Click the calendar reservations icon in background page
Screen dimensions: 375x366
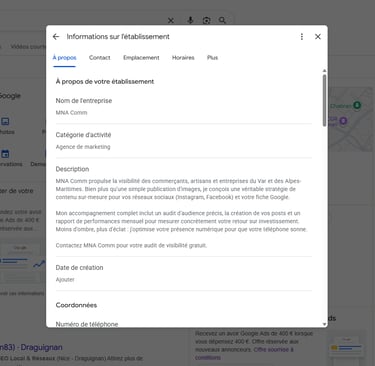click(x=5, y=154)
